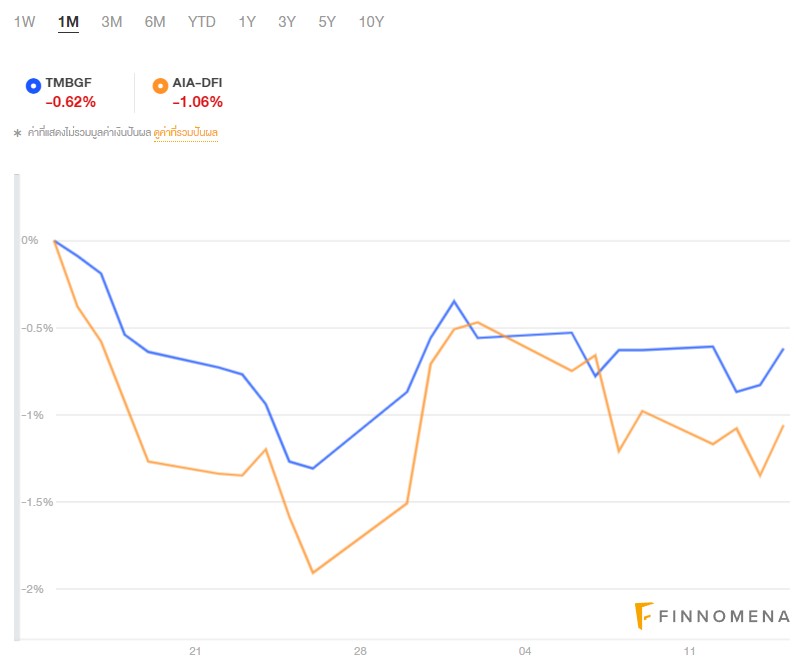Screen dimensions: 800x664
Task: Click the TMBGF fund name label
Action: (70, 83)
